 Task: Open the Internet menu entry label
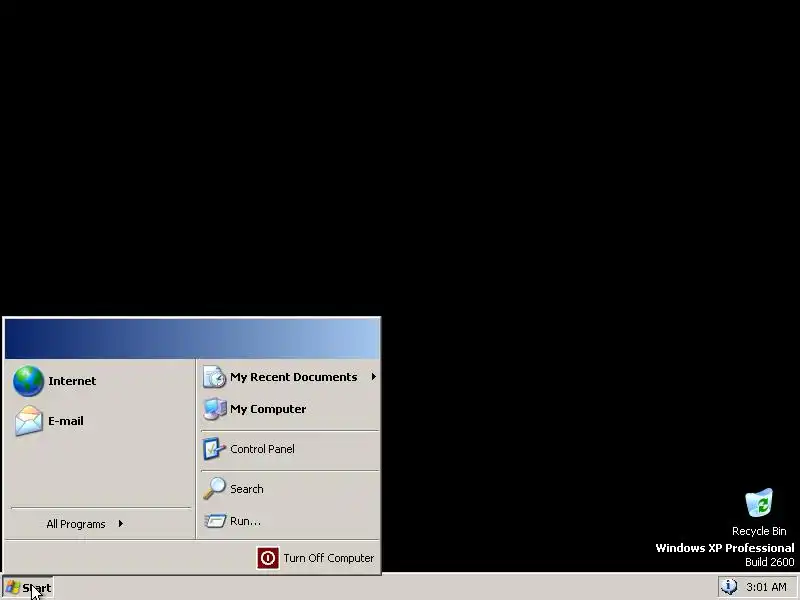(72, 381)
